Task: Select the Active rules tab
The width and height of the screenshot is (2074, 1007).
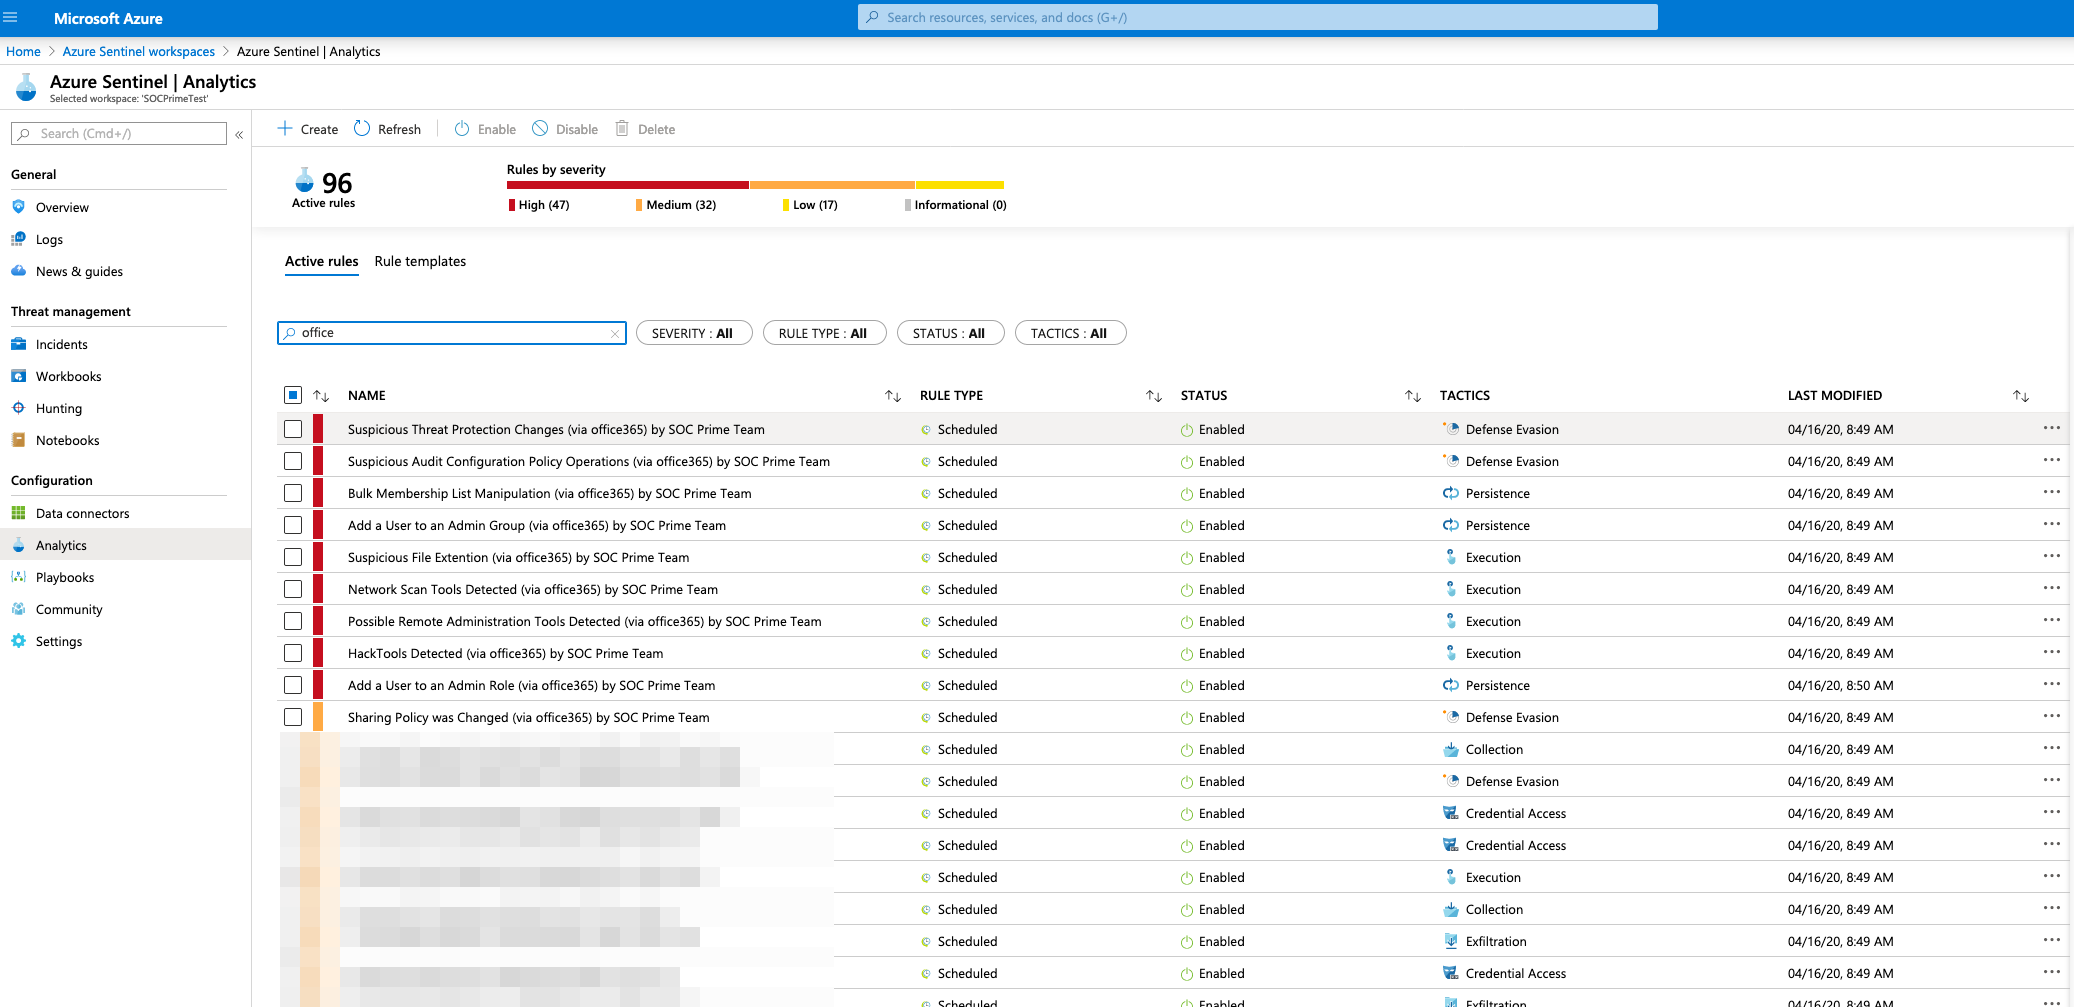Action: point(321,261)
